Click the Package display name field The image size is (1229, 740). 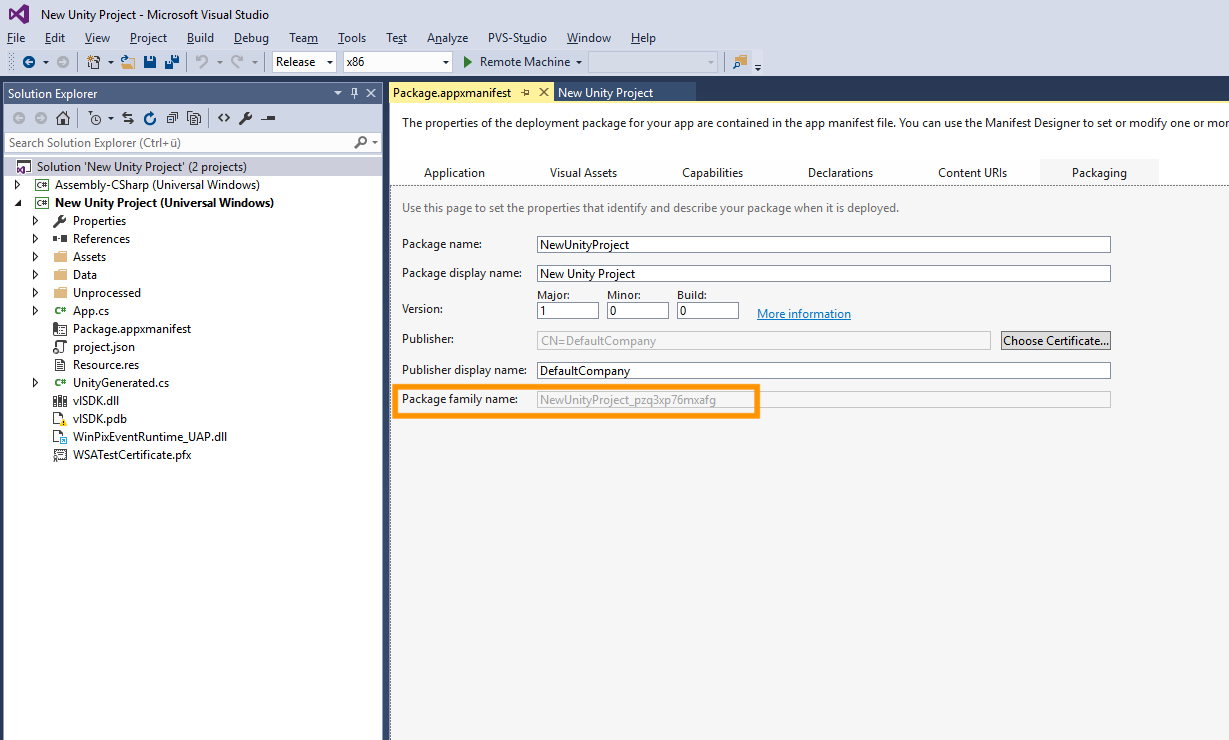823,274
